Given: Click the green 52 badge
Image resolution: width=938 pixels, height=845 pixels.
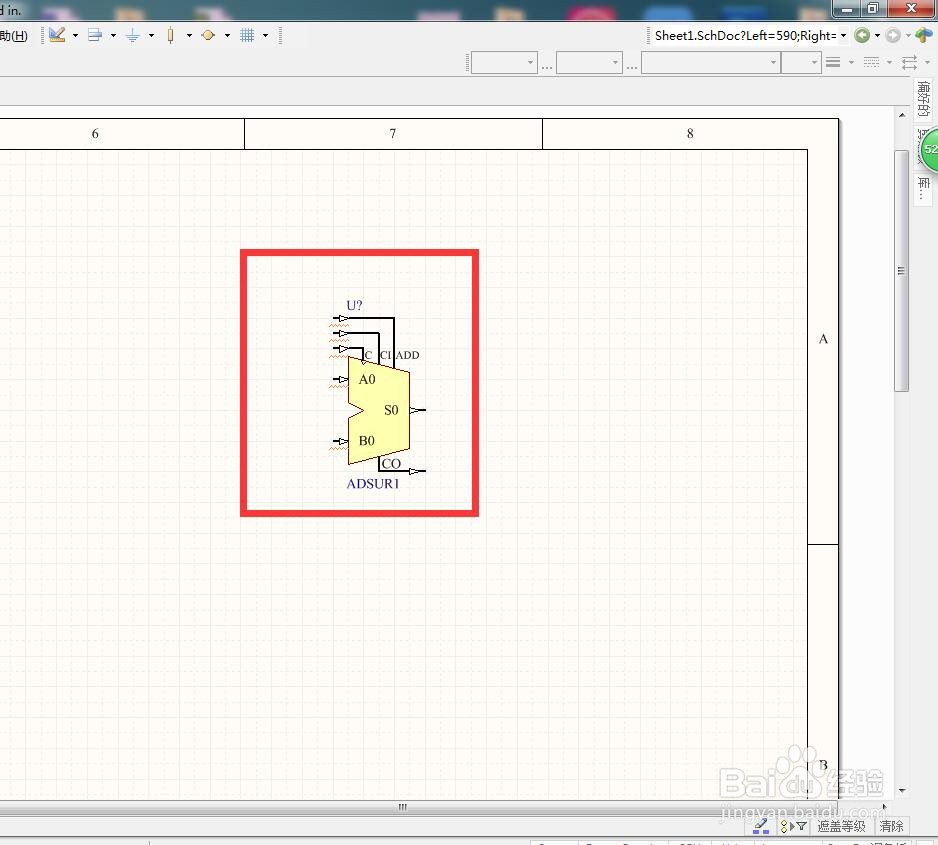Looking at the screenshot, I should [930, 149].
